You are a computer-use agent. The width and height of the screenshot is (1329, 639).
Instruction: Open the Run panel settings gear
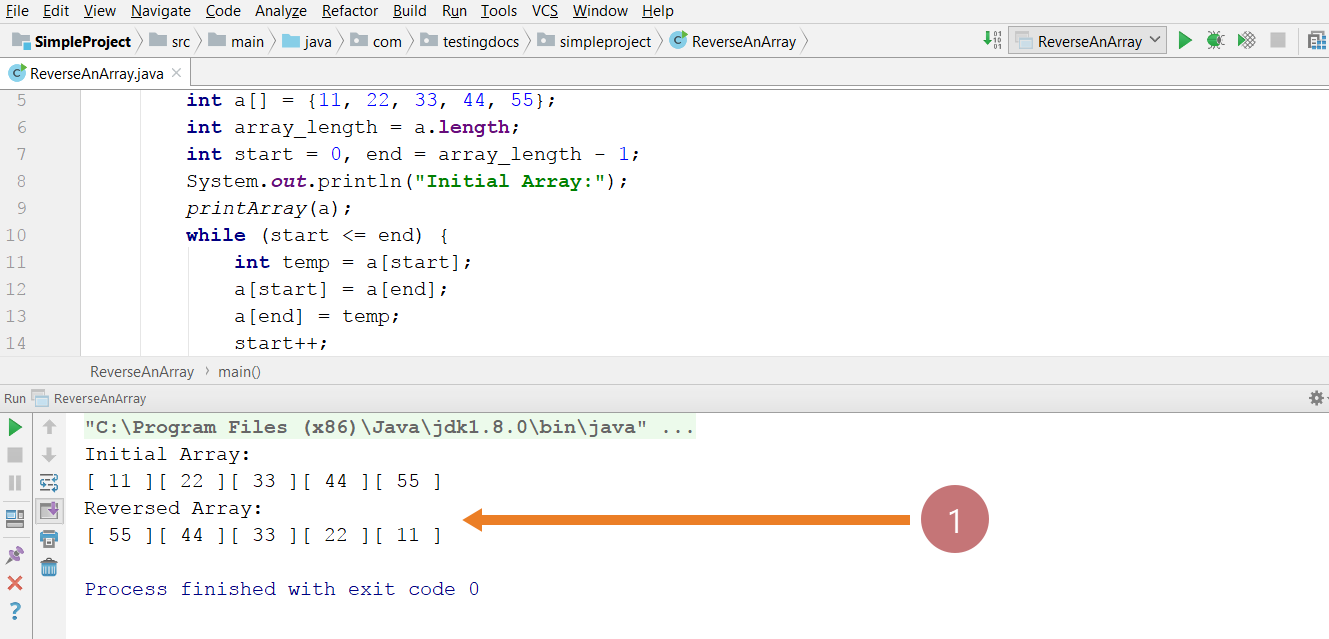pos(1317,398)
